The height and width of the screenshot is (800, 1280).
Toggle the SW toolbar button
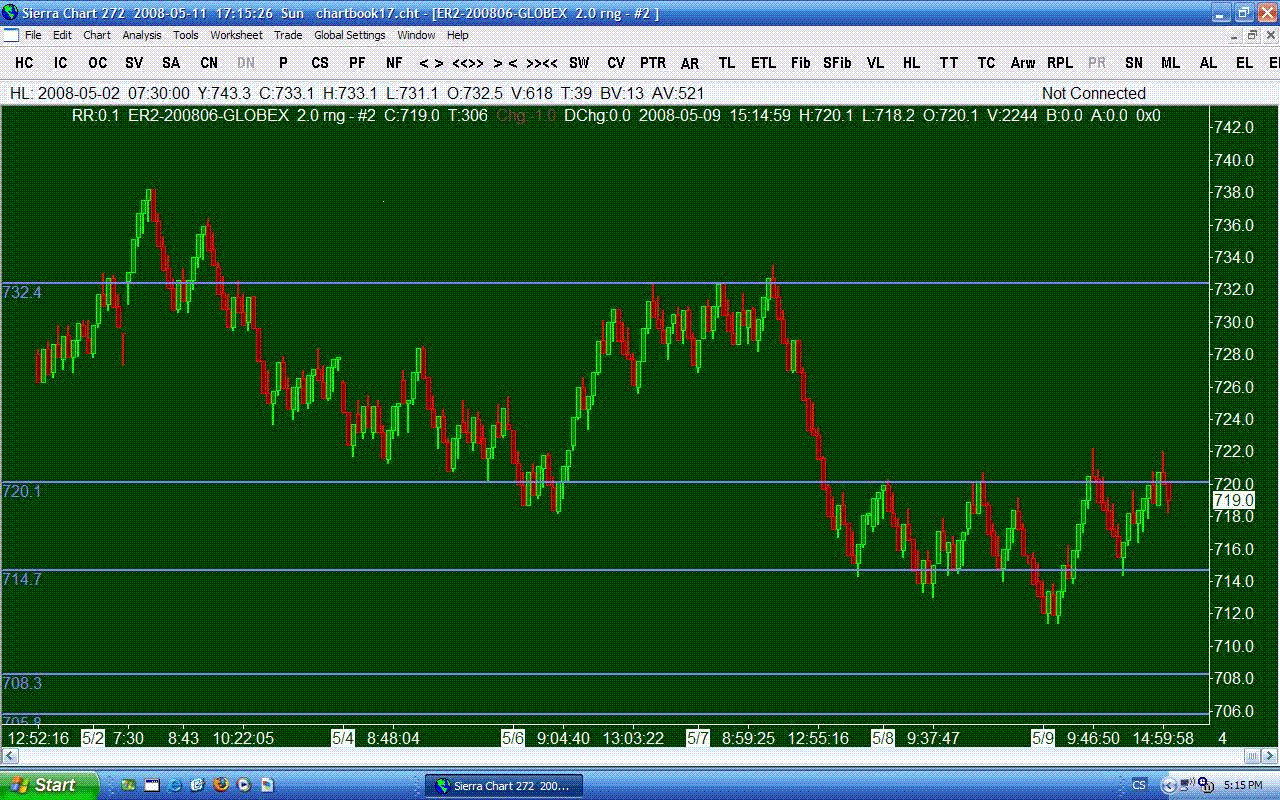click(579, 63)
